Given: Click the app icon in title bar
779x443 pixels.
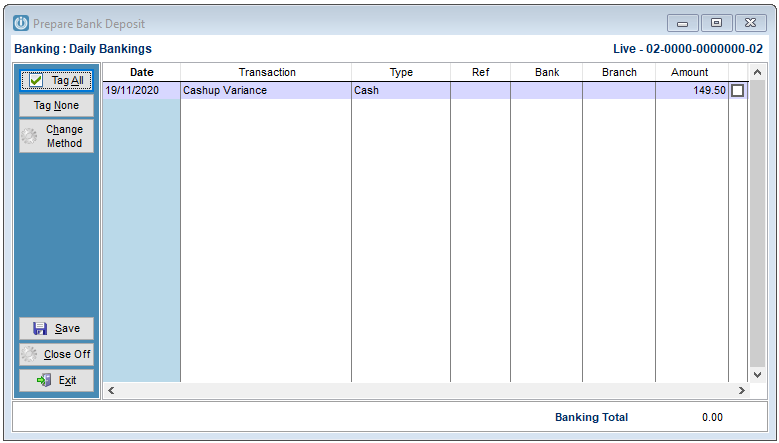Looking at the screenshot, I should pyautogui.click(x=21, y=23).
